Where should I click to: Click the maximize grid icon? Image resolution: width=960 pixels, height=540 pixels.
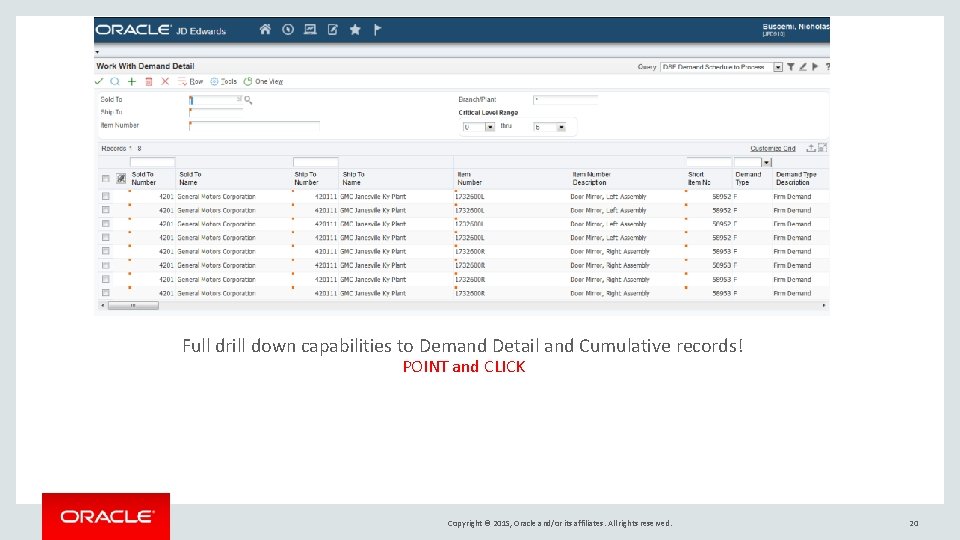(x=822, y=148)
